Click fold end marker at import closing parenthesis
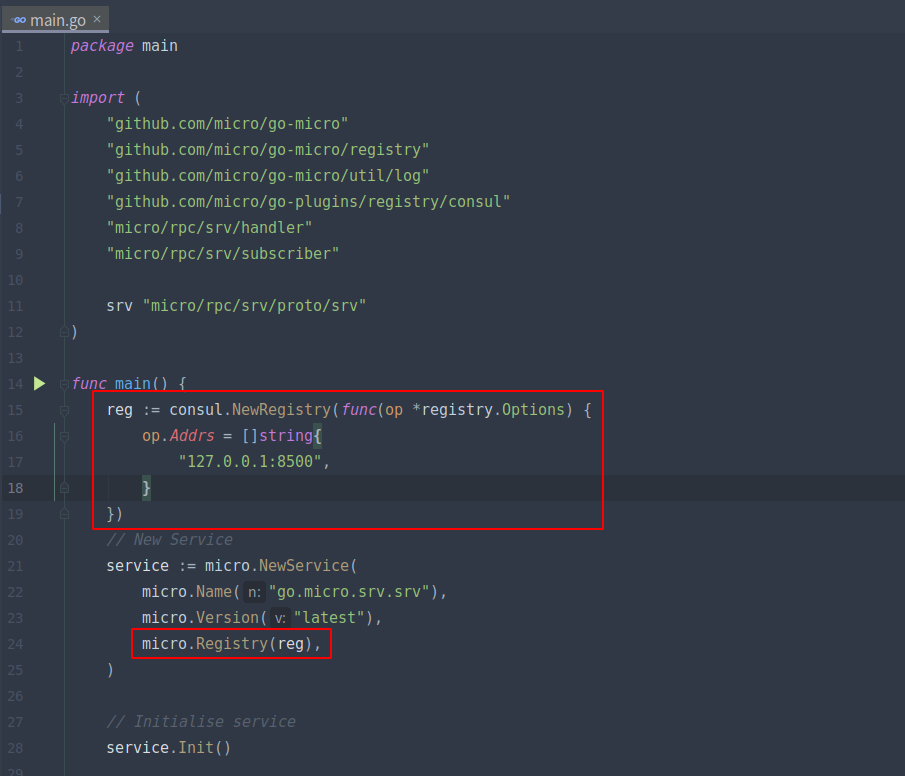The height and width of the screenshot is (776, 905). click(64, 332)
